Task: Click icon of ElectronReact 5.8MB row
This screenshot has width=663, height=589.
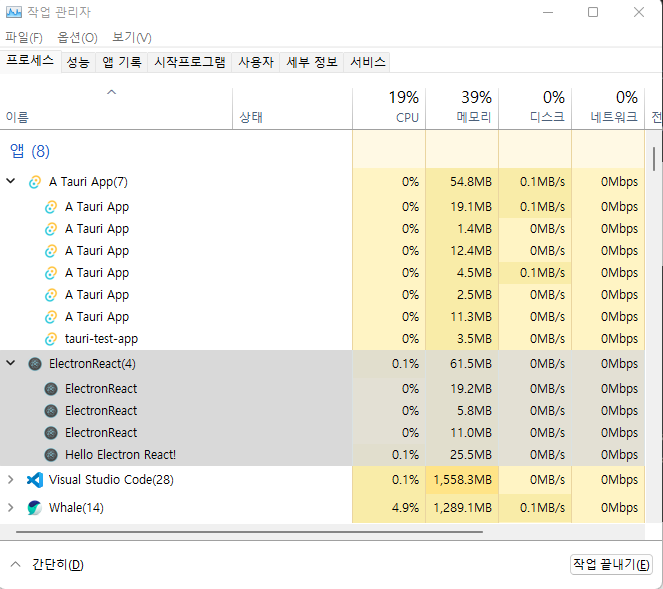Action: click(51, 411)
